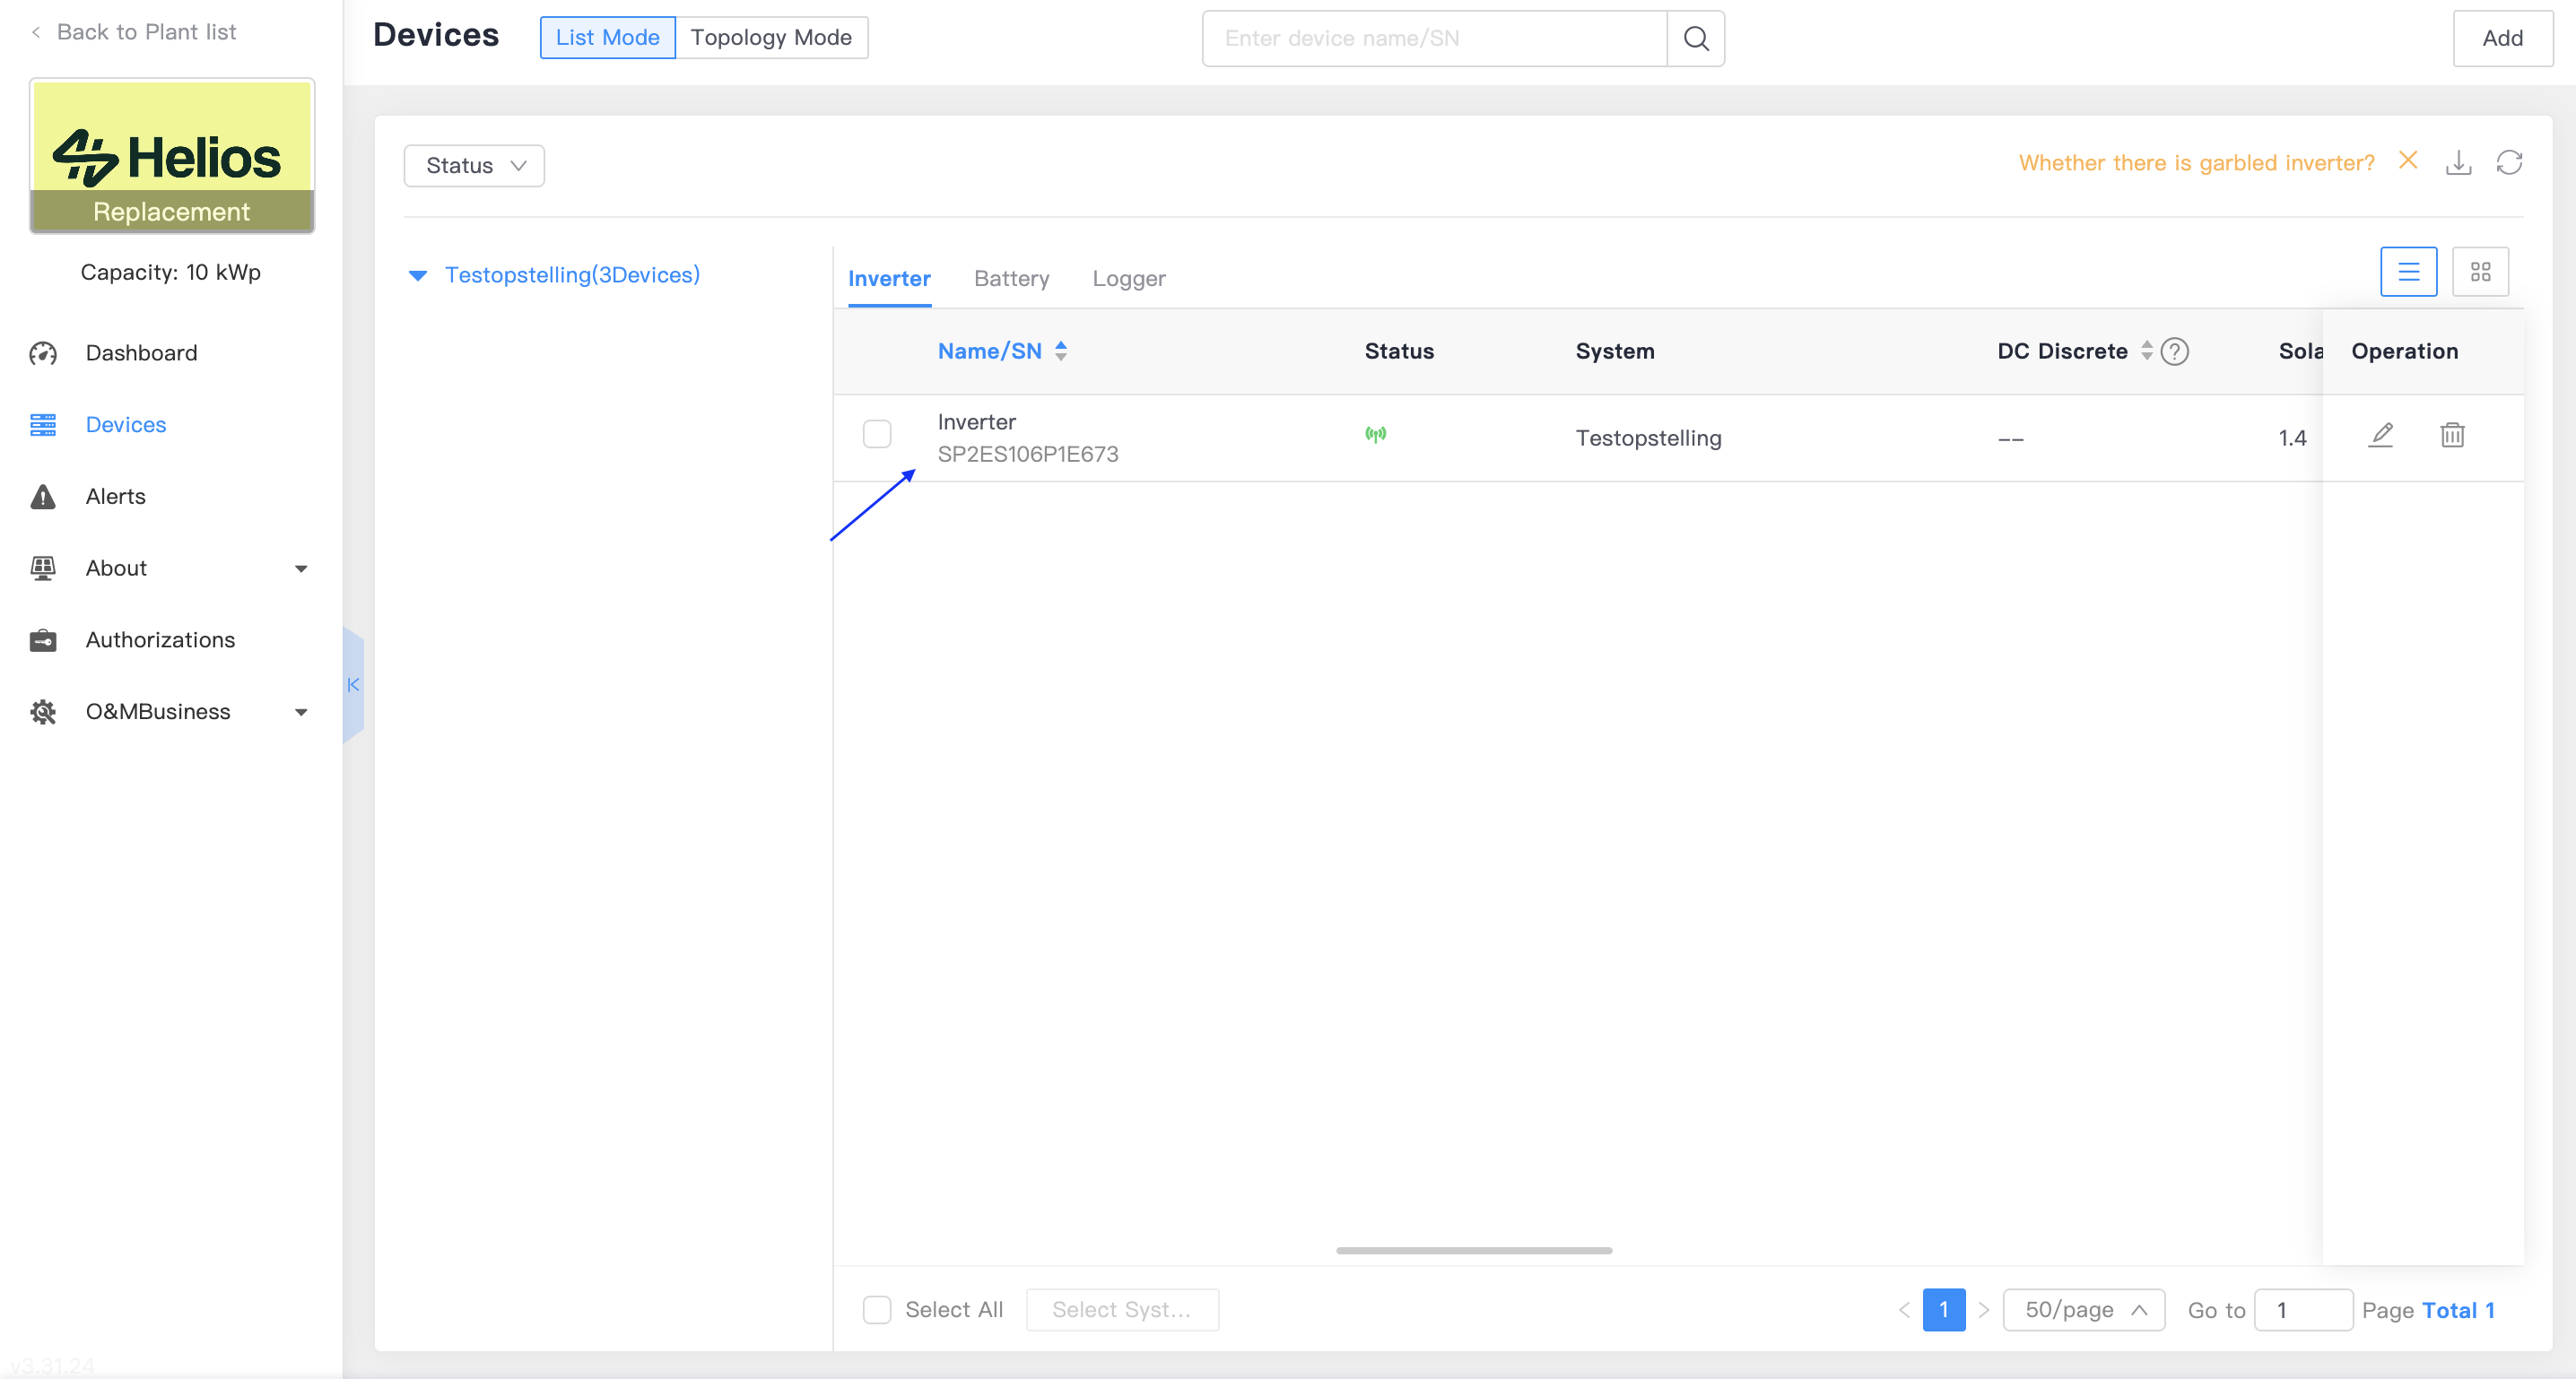The image size is (2576, 1379).
Task: Switch to the Logger tab
Action: (1128, 279)
